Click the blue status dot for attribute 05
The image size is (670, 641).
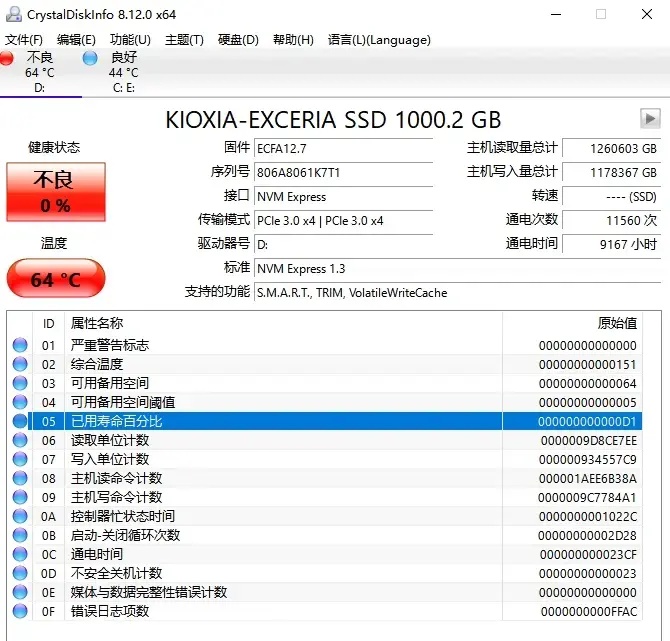click(x=20, y=421)
